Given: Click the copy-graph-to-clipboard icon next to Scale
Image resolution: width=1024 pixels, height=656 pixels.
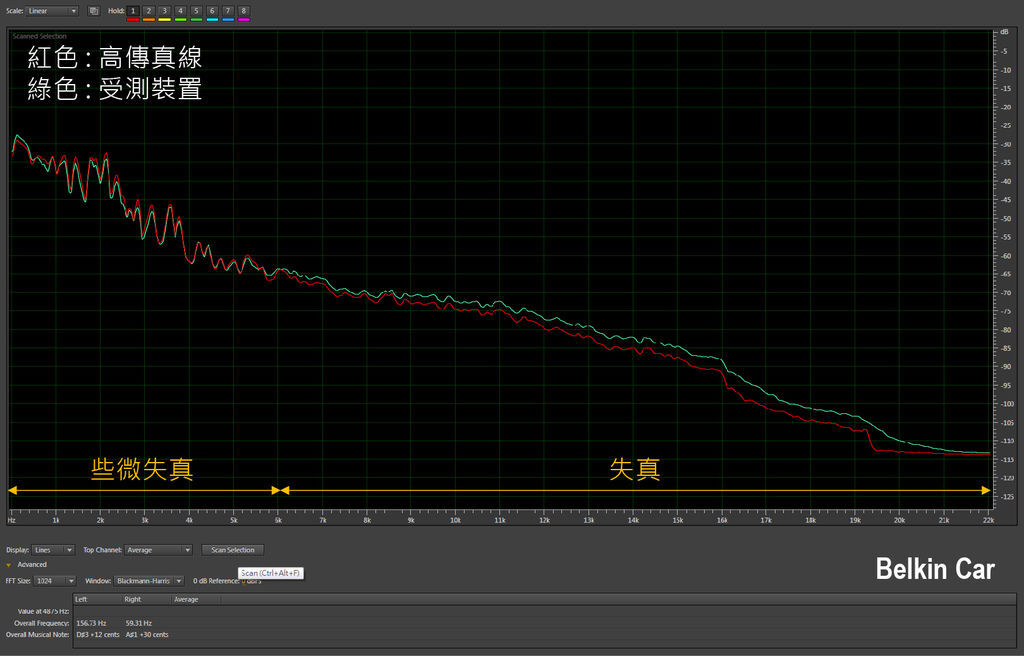Looking at the screenshot, I should [x=93, y=11].
